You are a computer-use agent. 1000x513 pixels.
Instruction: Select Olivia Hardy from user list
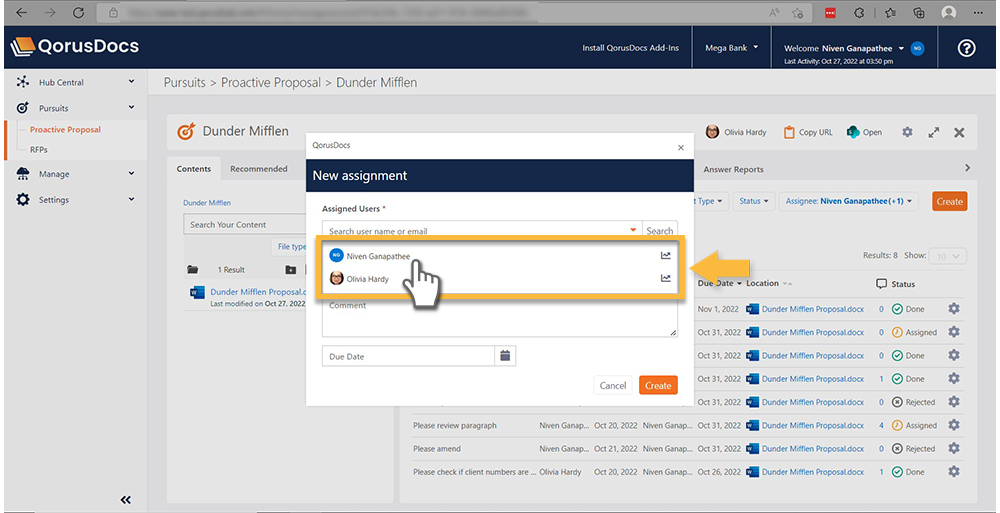[367, 279]
